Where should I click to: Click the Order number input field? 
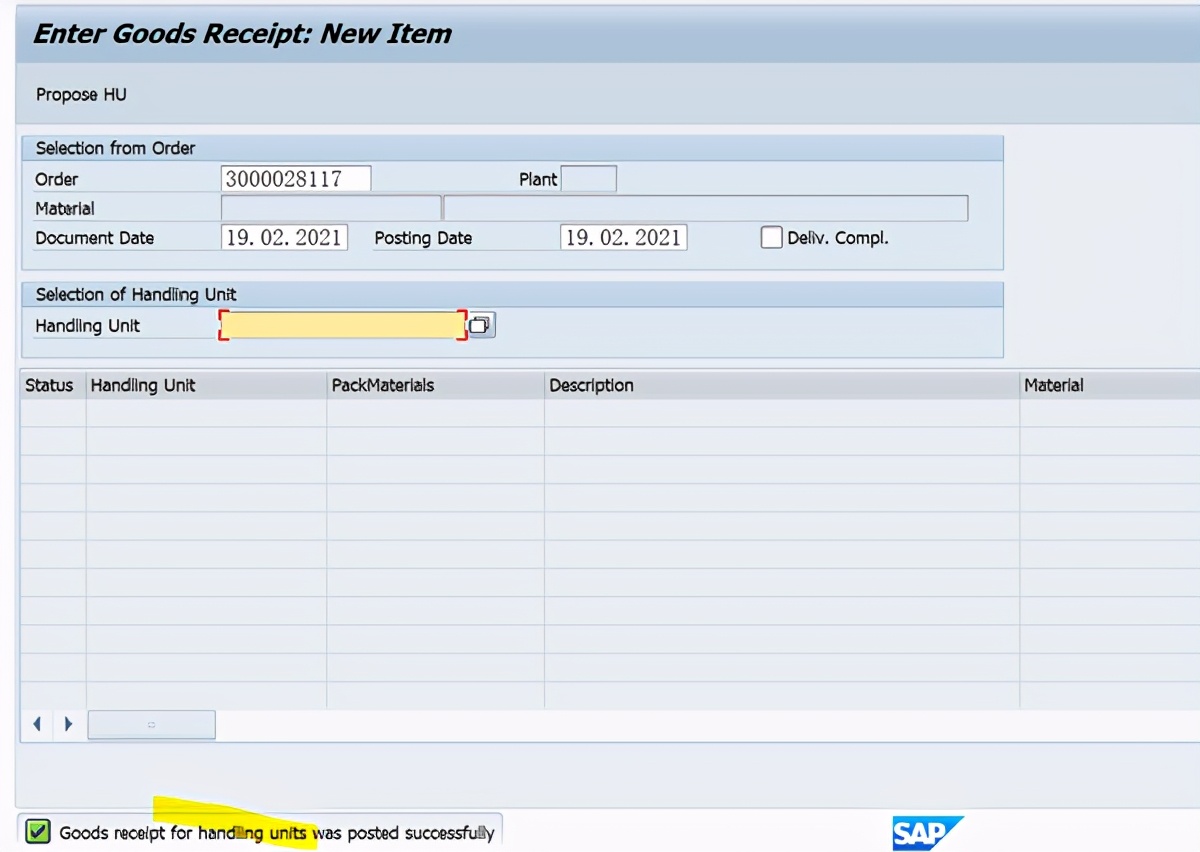295,179
